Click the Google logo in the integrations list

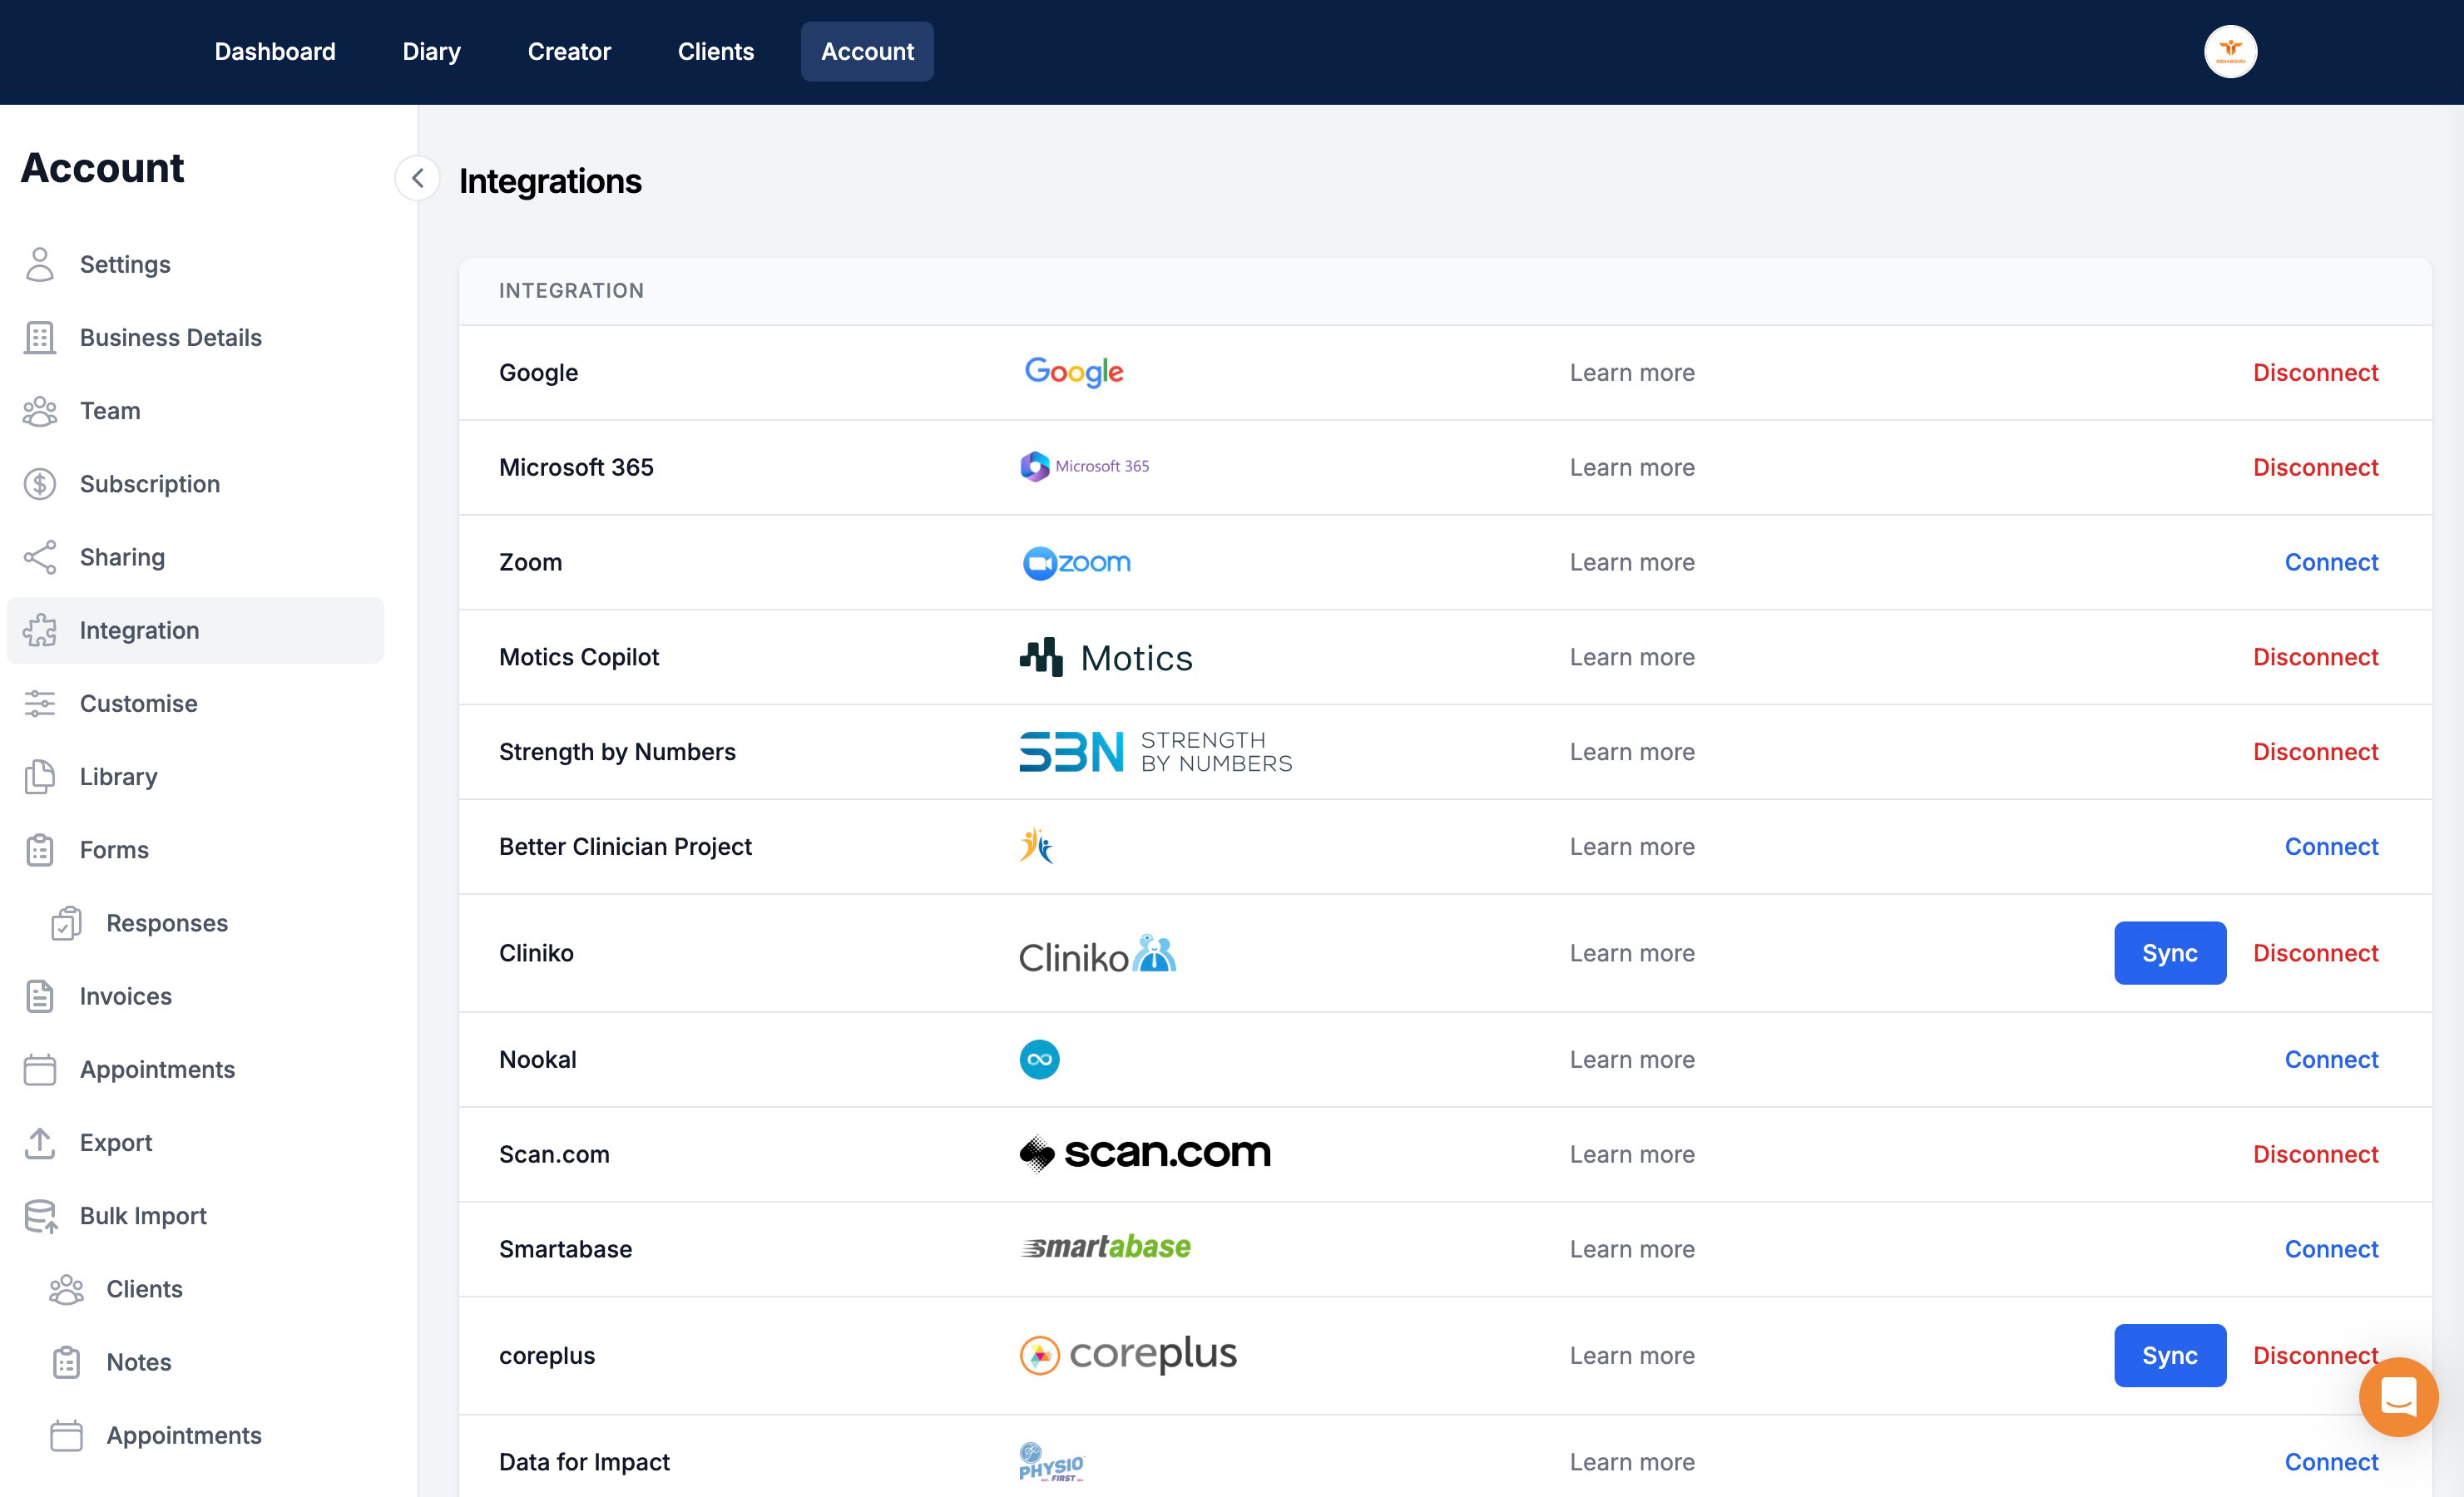[x=1073, y=372]
